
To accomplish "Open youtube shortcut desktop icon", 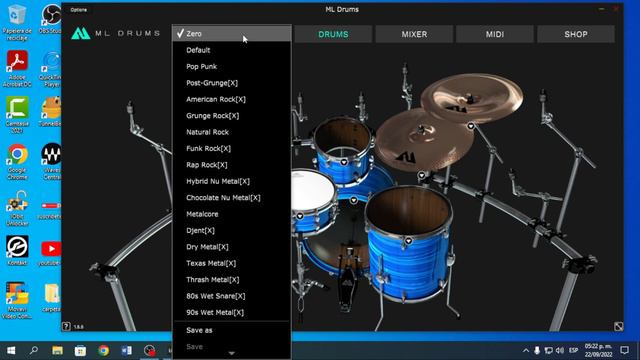I will tap(51, 253).
